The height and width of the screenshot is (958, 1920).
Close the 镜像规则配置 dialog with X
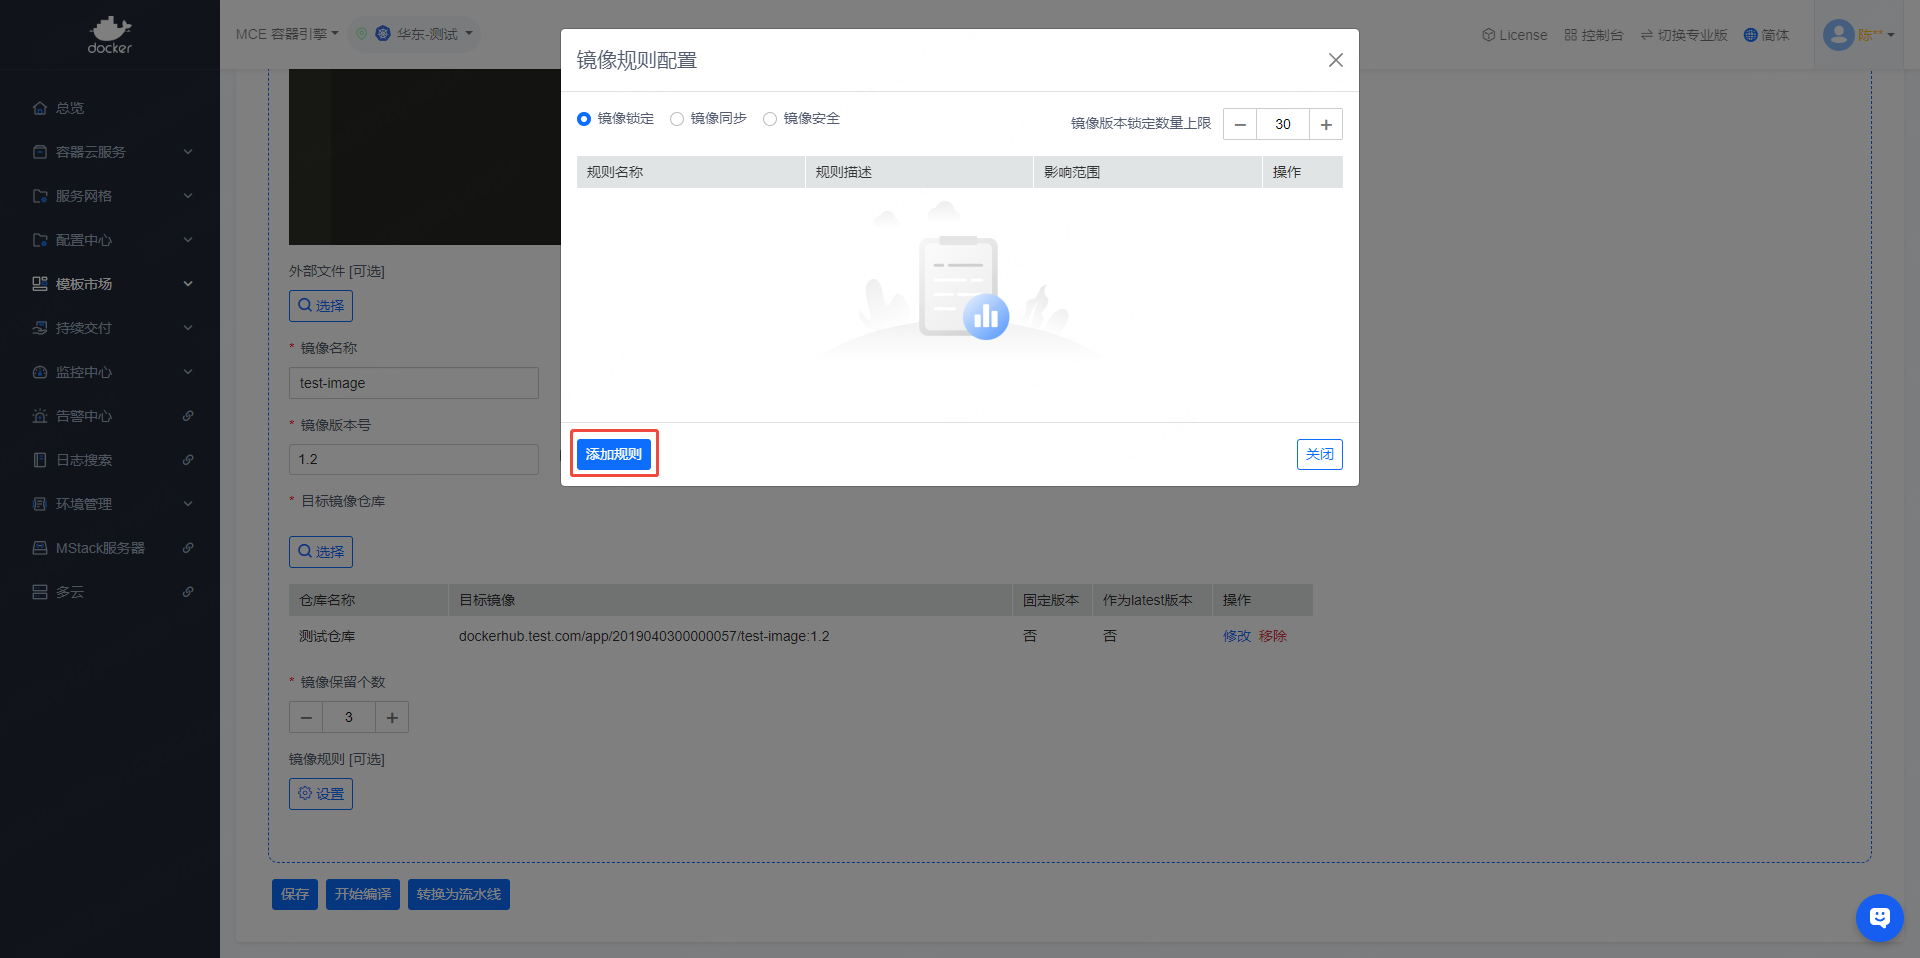(x=1335, y=60)
